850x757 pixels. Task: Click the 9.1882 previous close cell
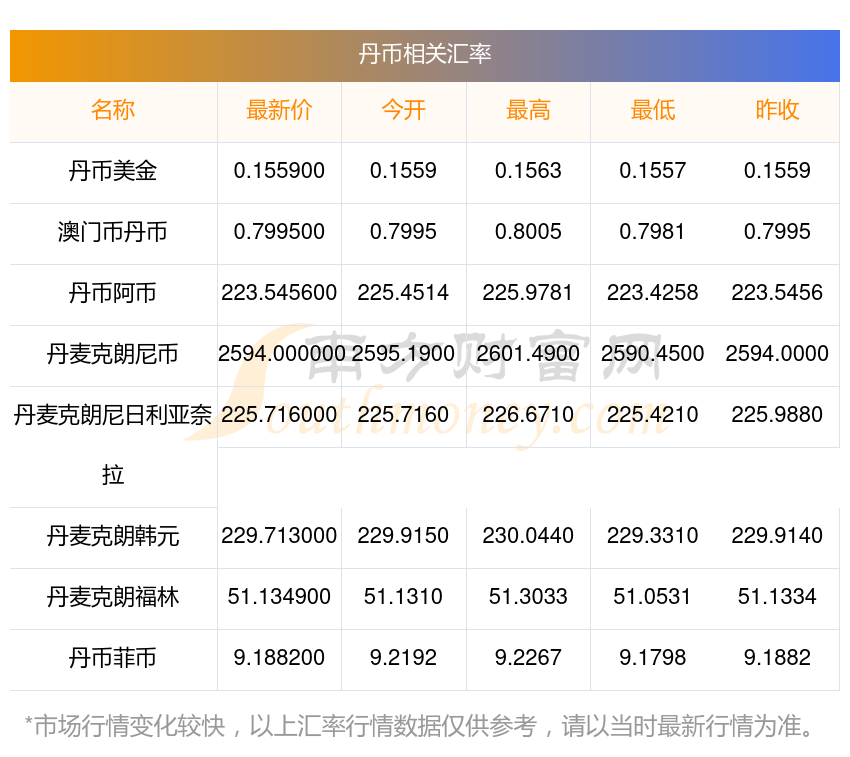pyautogui.click(x=777, y=658)
